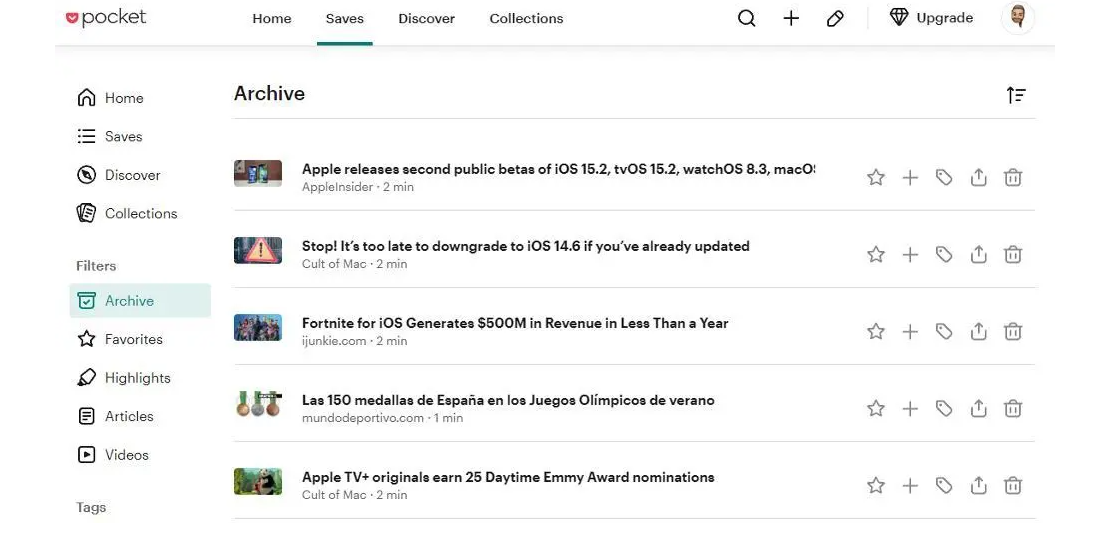Image resolution: width=1119 pixels, height=534 pixels.
Task: Re-add the Stop! downgrade article to Saves
Action: point(910,254)
